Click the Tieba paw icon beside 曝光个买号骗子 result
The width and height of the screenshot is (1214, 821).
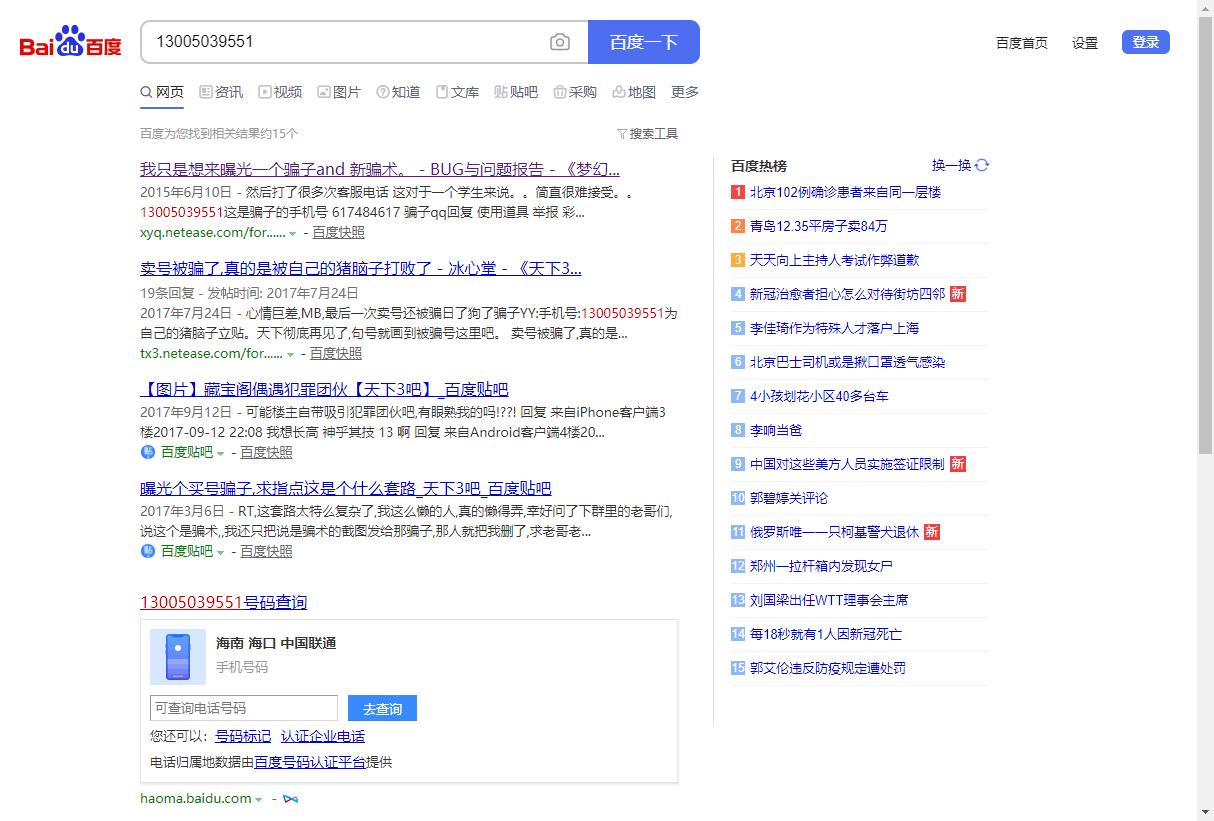(148, 551)
